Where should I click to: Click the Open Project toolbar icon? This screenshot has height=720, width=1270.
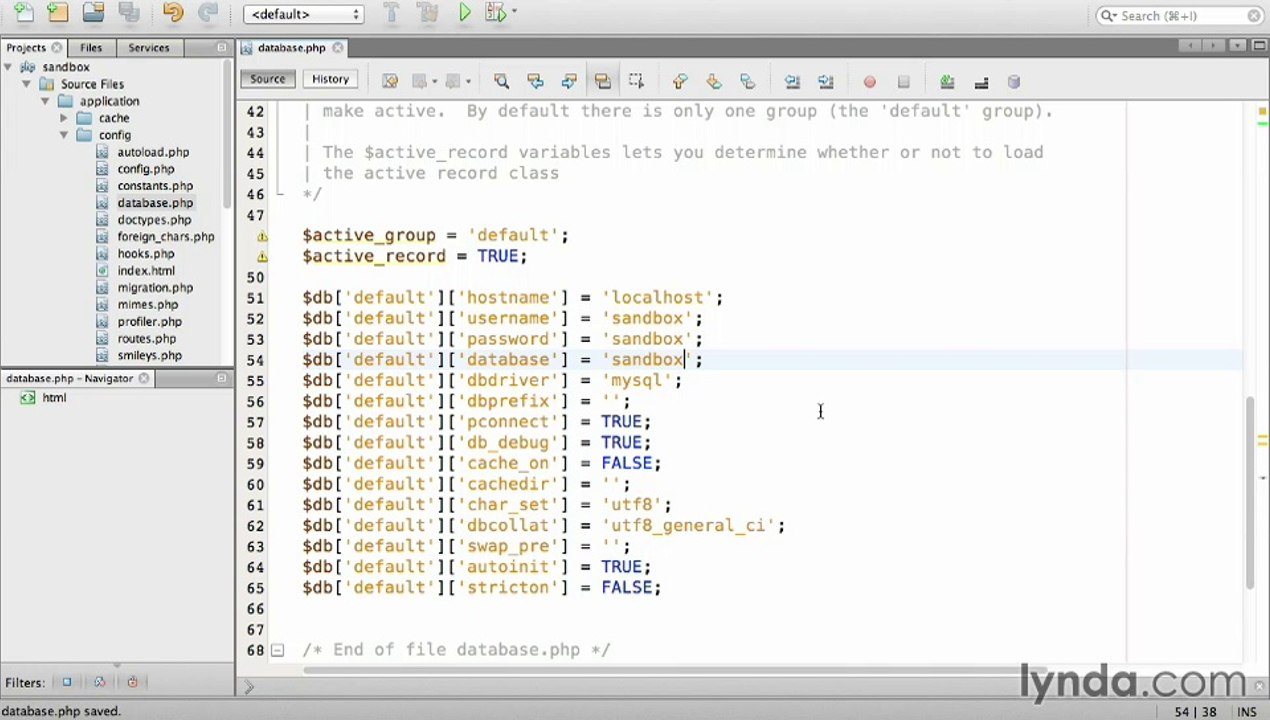click(93, 13)
